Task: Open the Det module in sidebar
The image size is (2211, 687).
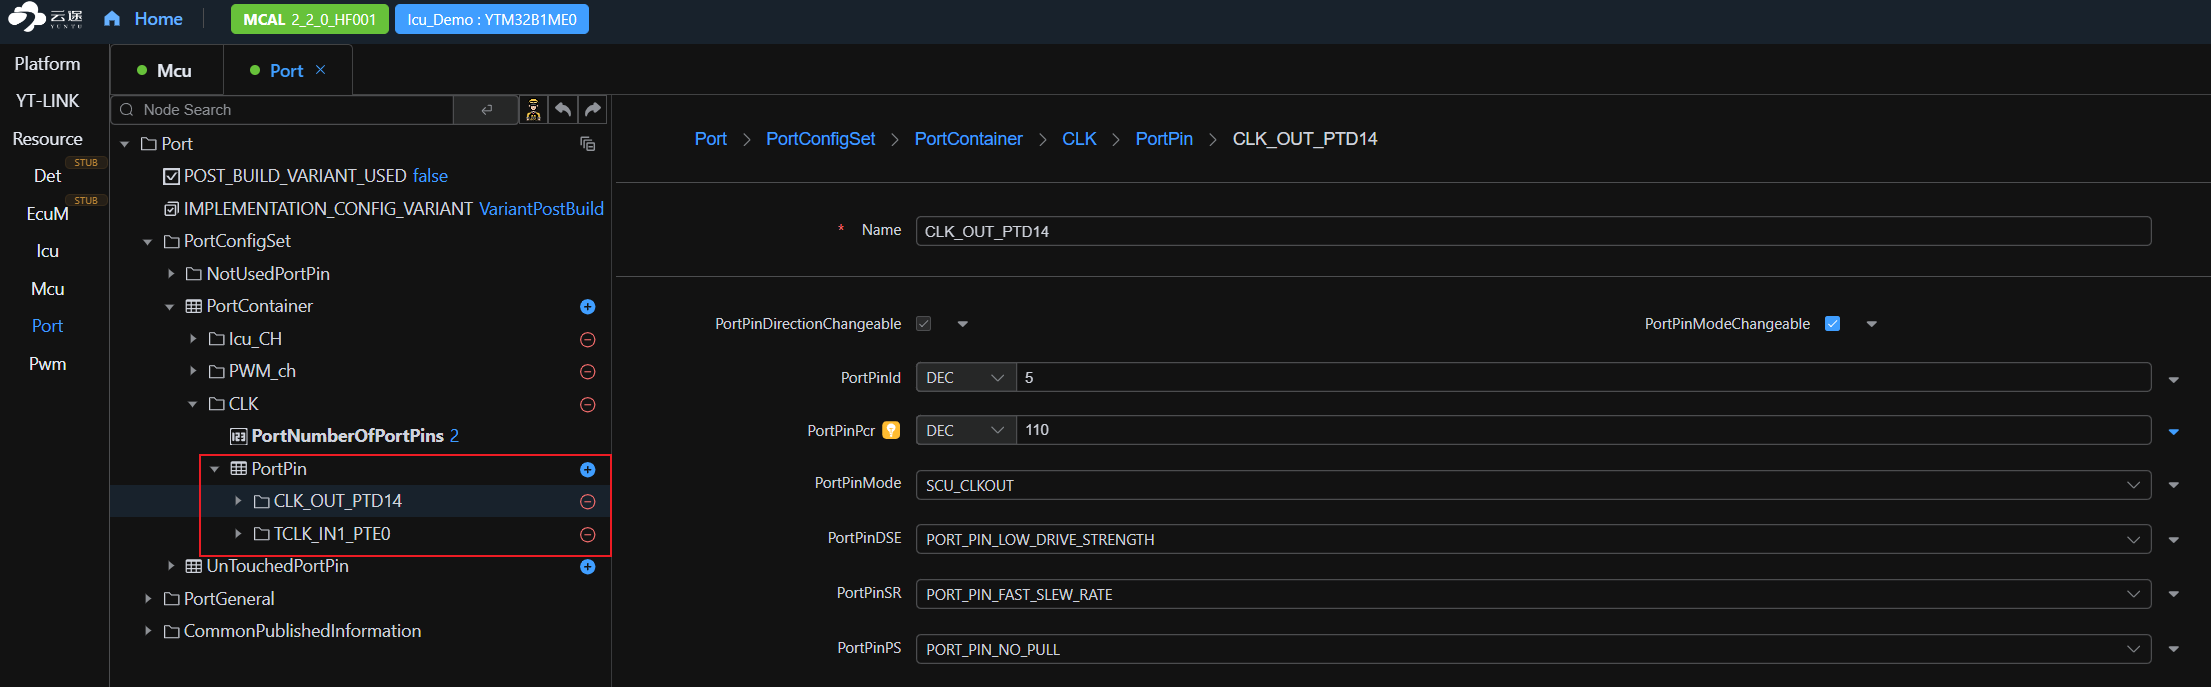Action: coord(47,176)
